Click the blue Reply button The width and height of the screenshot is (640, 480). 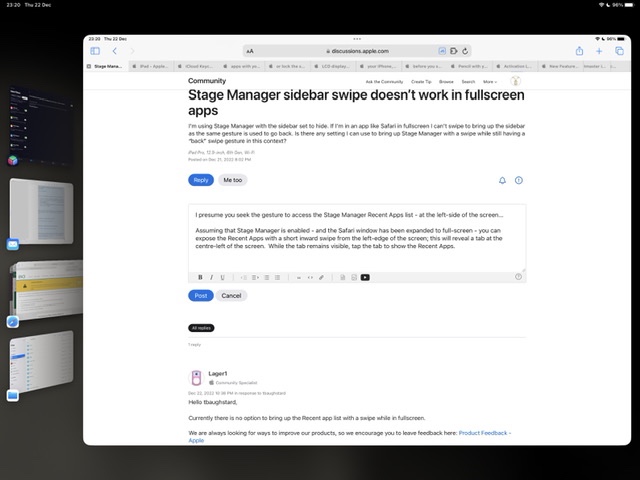(x=201, y=180)
